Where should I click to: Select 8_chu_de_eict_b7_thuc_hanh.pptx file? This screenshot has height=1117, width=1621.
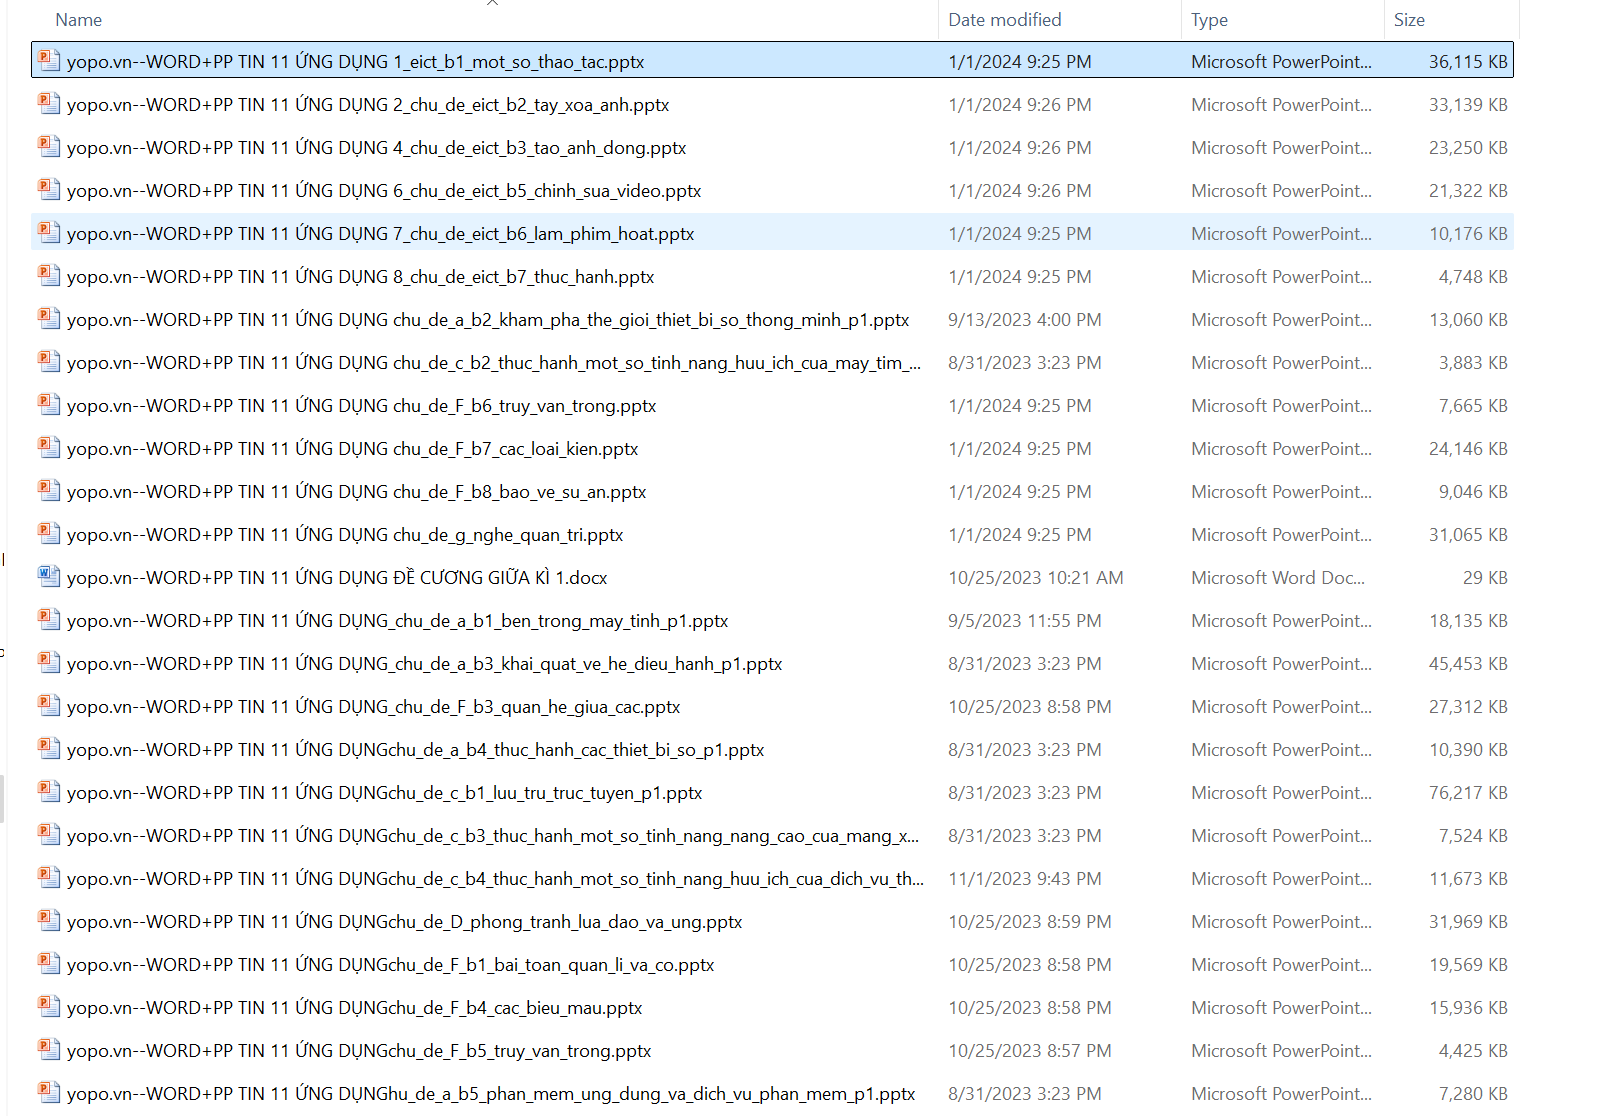pyautogui.click(x=360, y=277)
